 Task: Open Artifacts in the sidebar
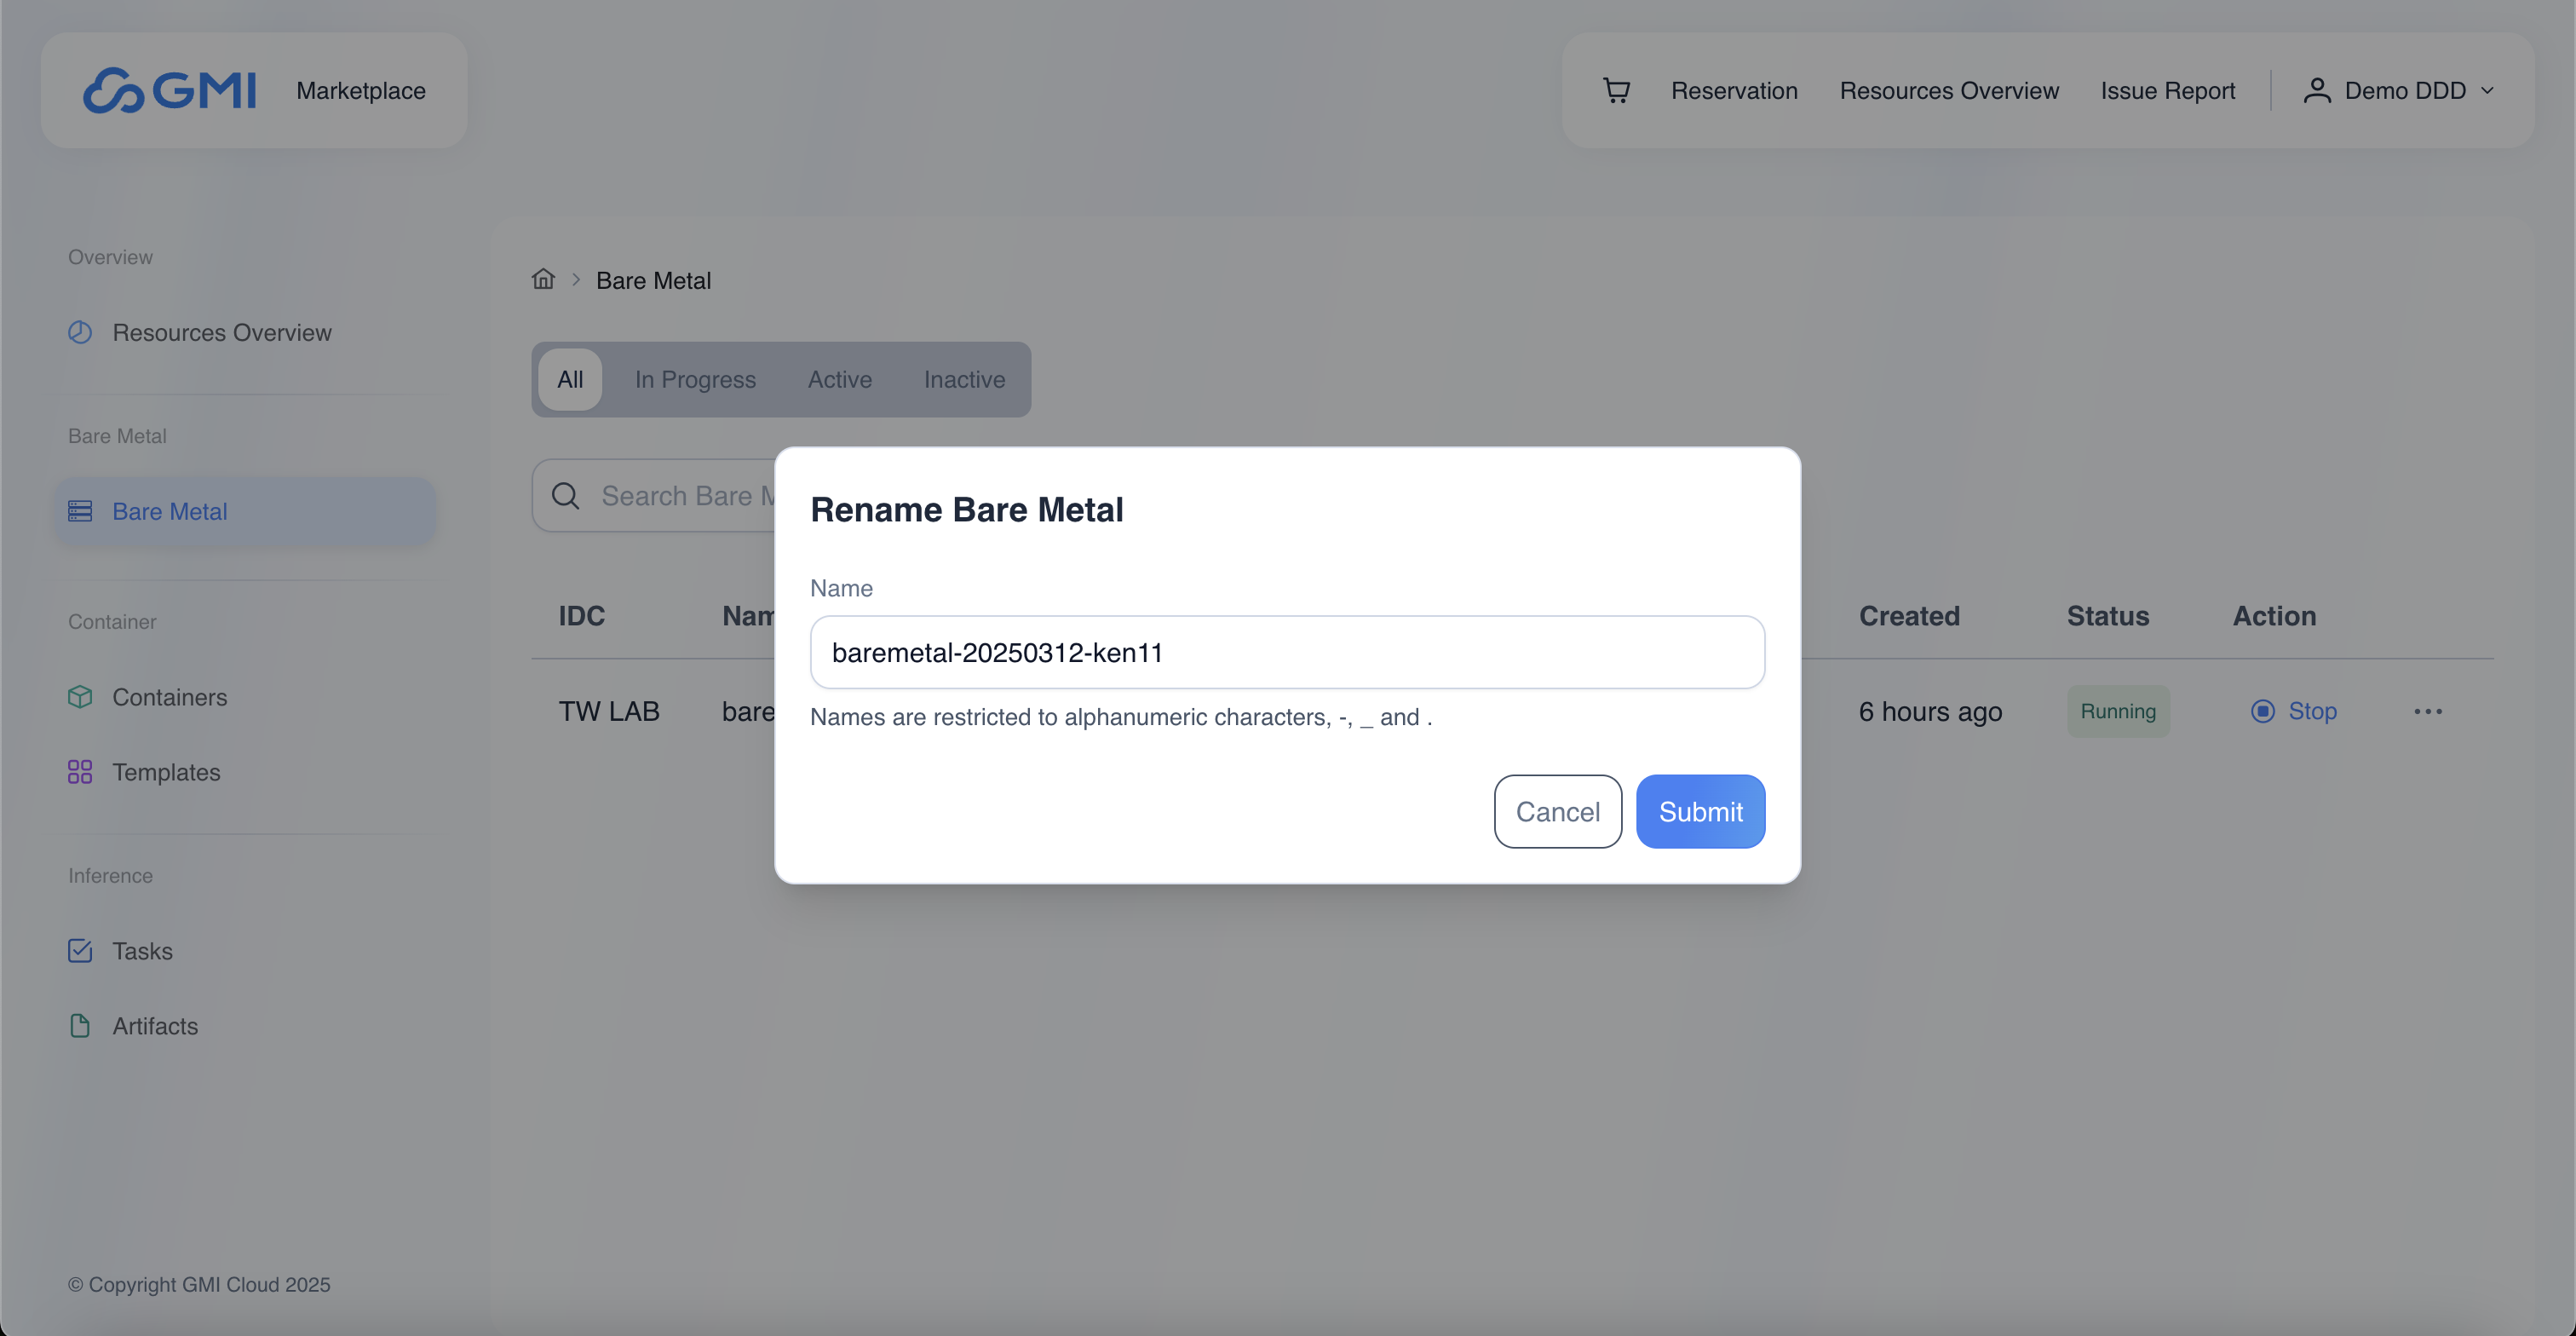155,1026
